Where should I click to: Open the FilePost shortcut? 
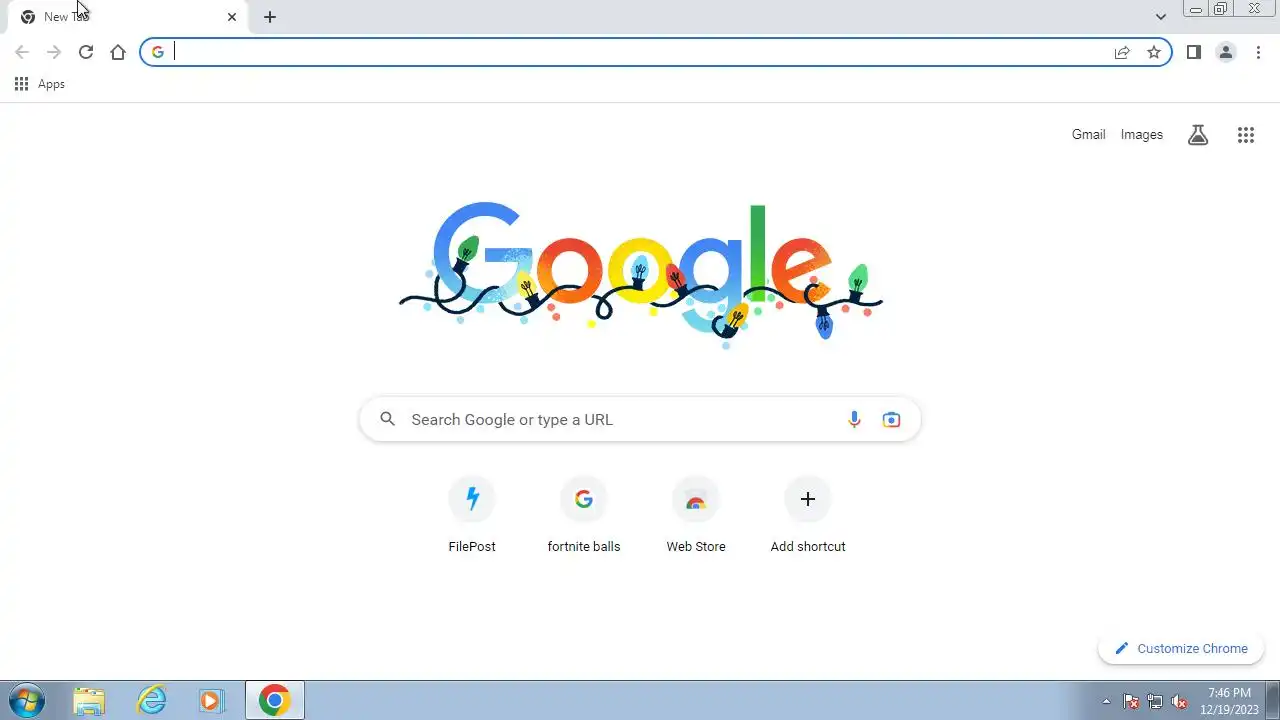pos(472,515)
